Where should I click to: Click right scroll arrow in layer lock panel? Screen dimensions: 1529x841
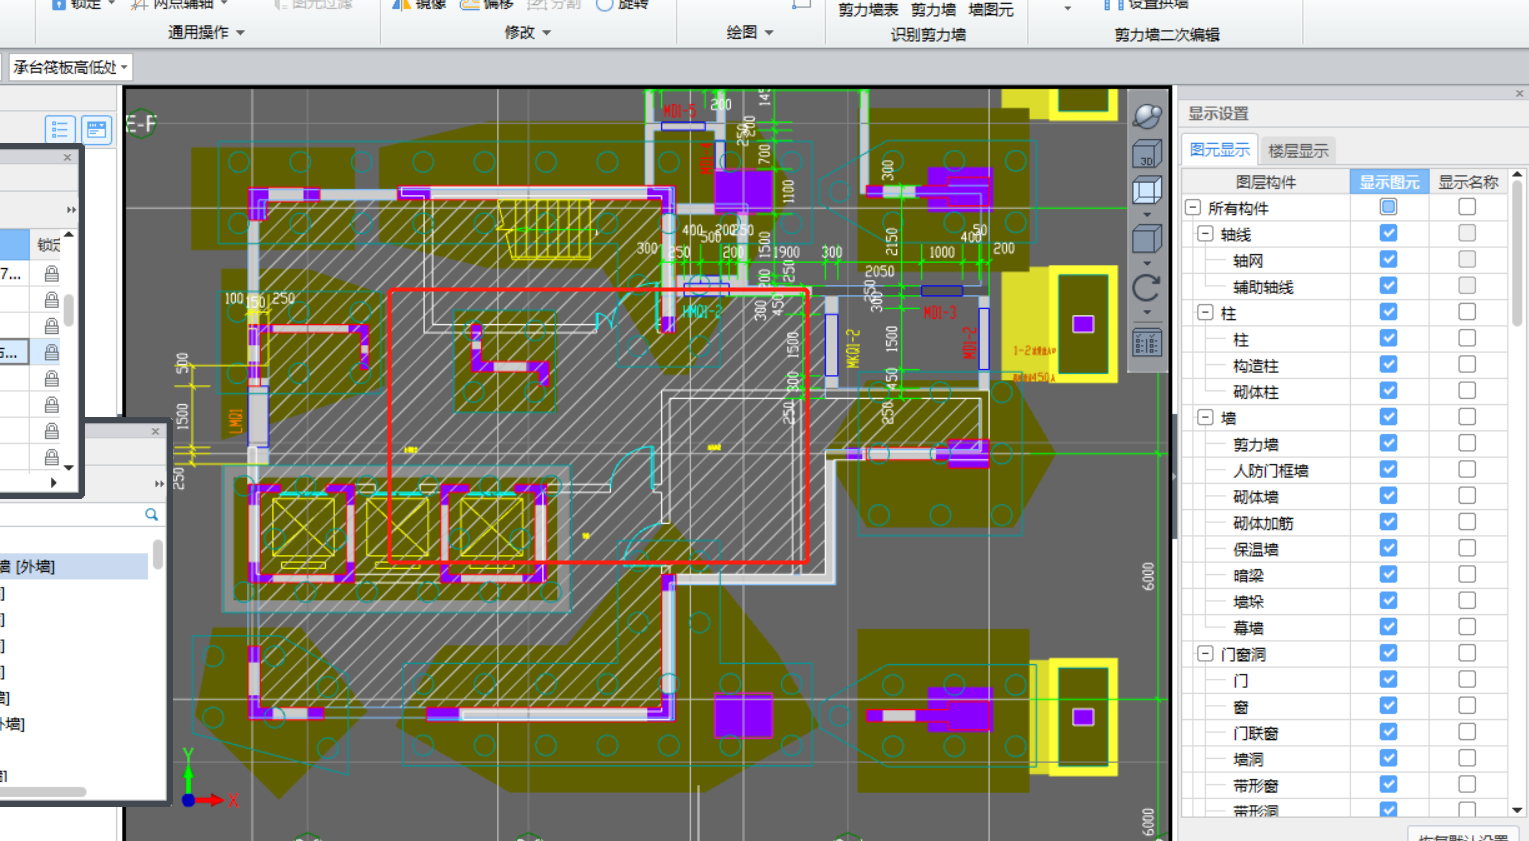[53, 482]
